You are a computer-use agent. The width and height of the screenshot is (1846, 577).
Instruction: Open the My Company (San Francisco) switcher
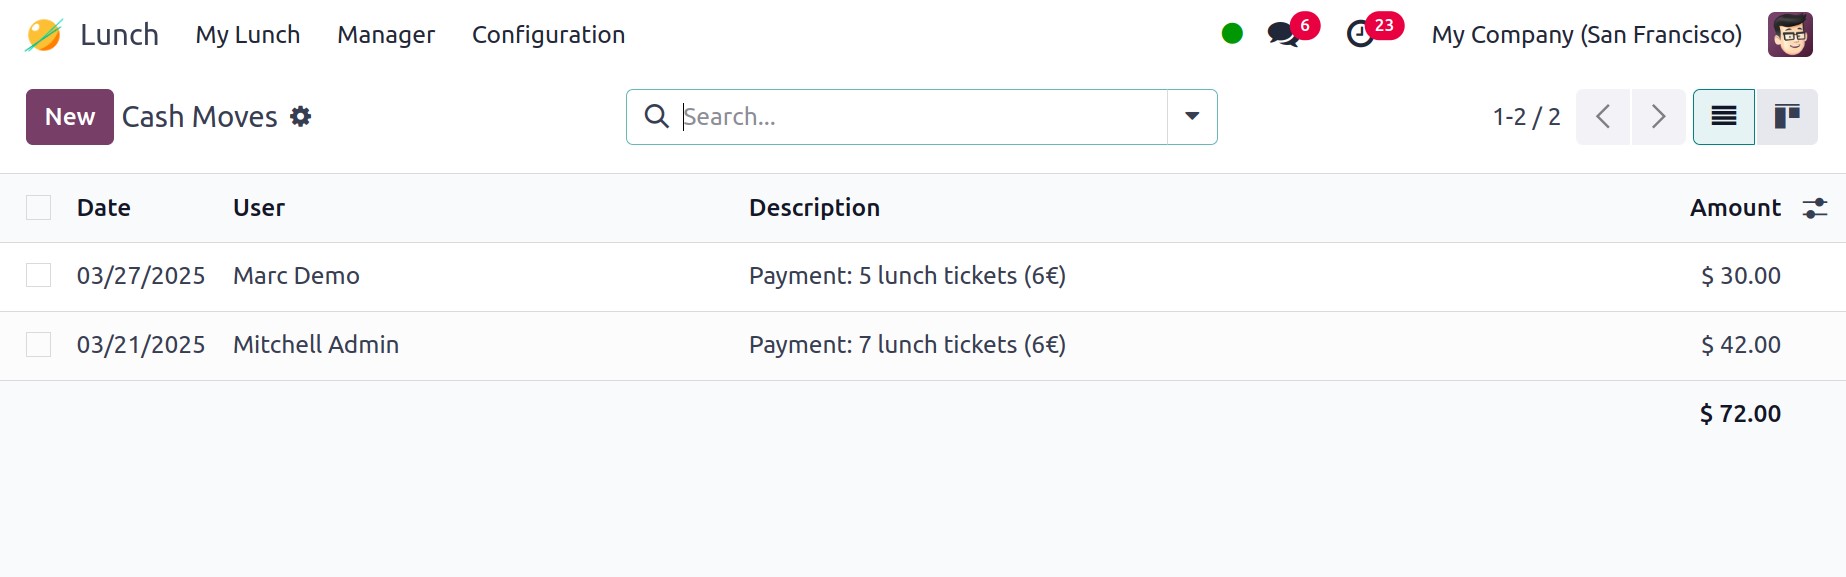click(x=1586, y=35)
